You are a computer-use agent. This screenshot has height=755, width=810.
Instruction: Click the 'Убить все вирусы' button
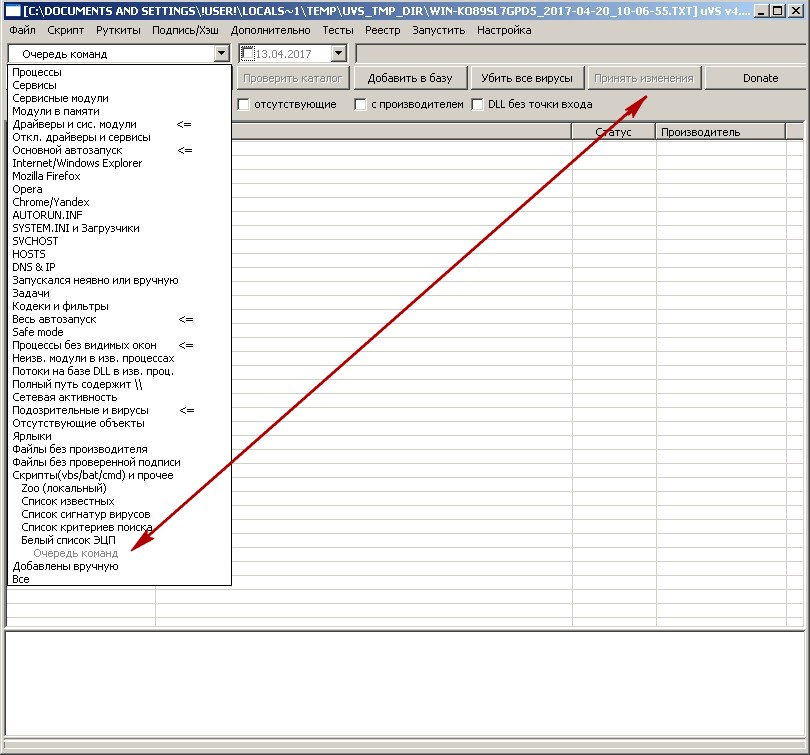pos(527,78)
